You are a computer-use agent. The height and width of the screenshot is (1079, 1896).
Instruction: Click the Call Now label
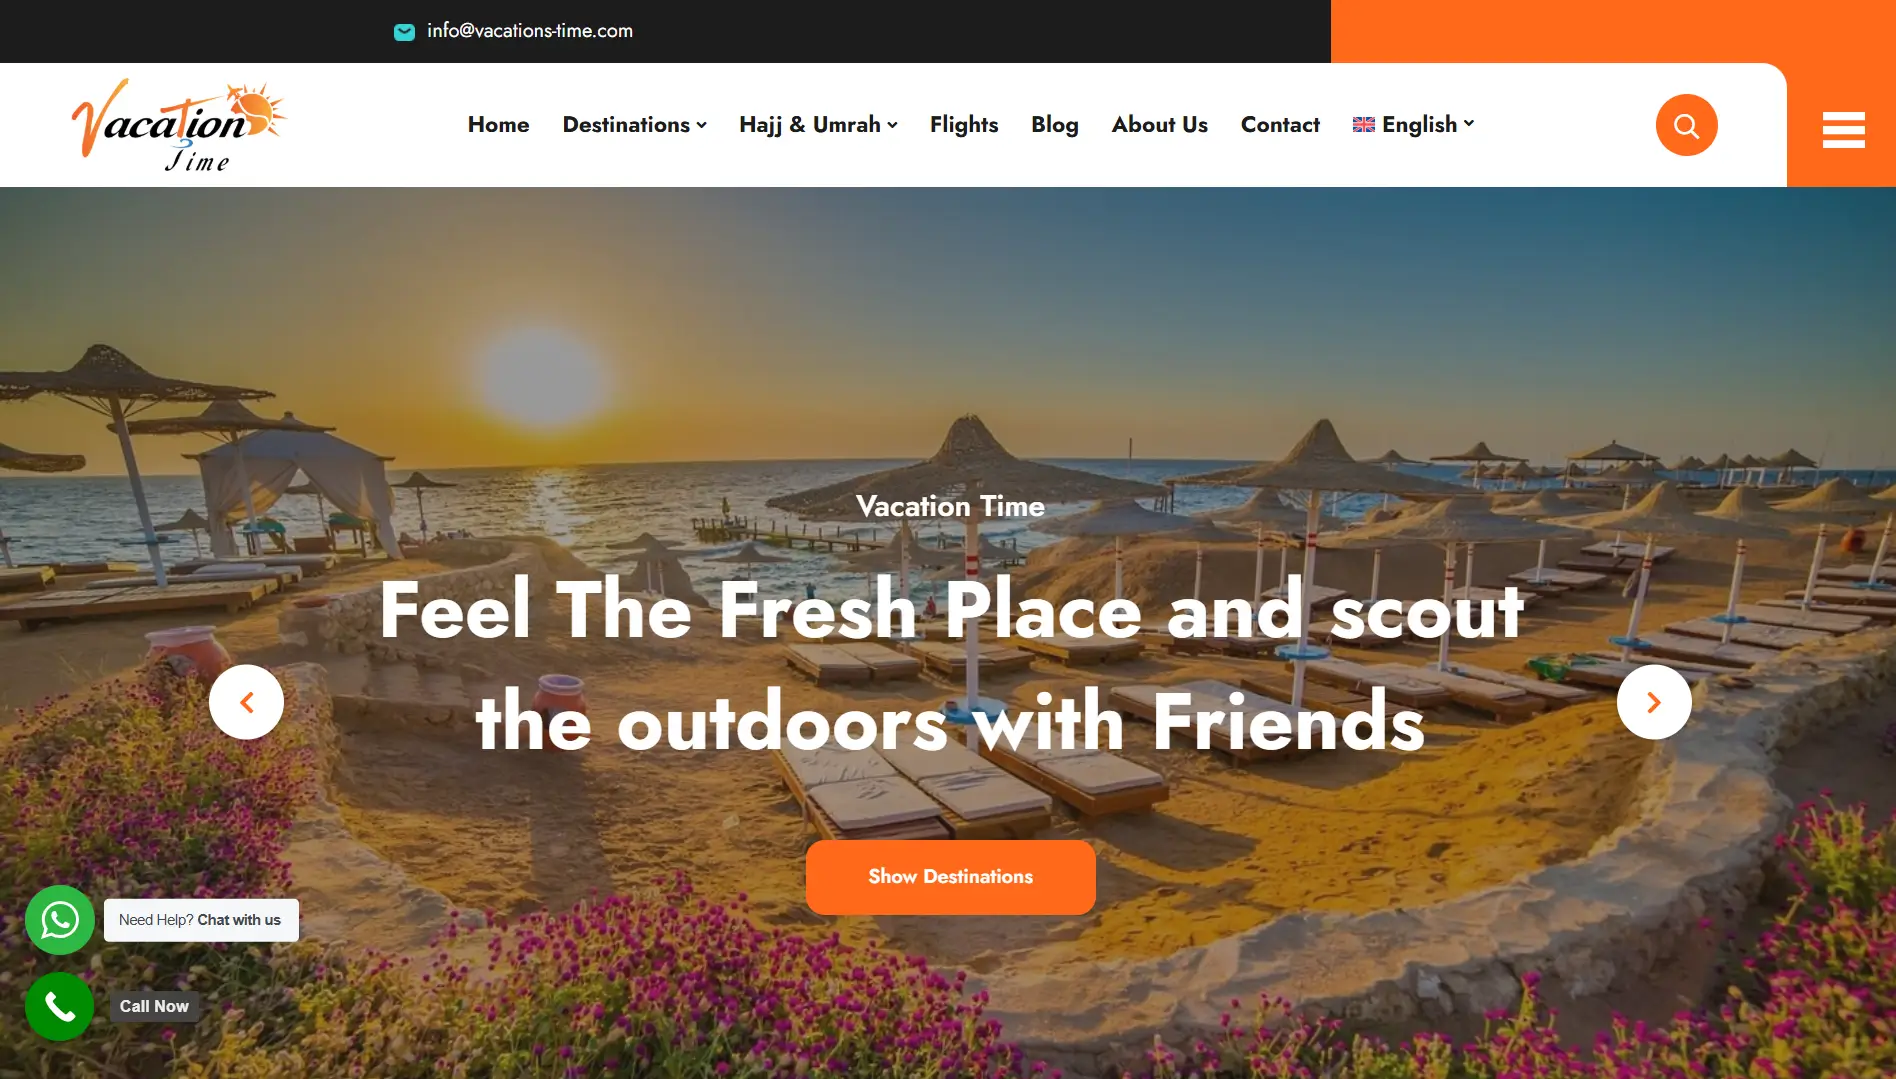coord(154,1007)
